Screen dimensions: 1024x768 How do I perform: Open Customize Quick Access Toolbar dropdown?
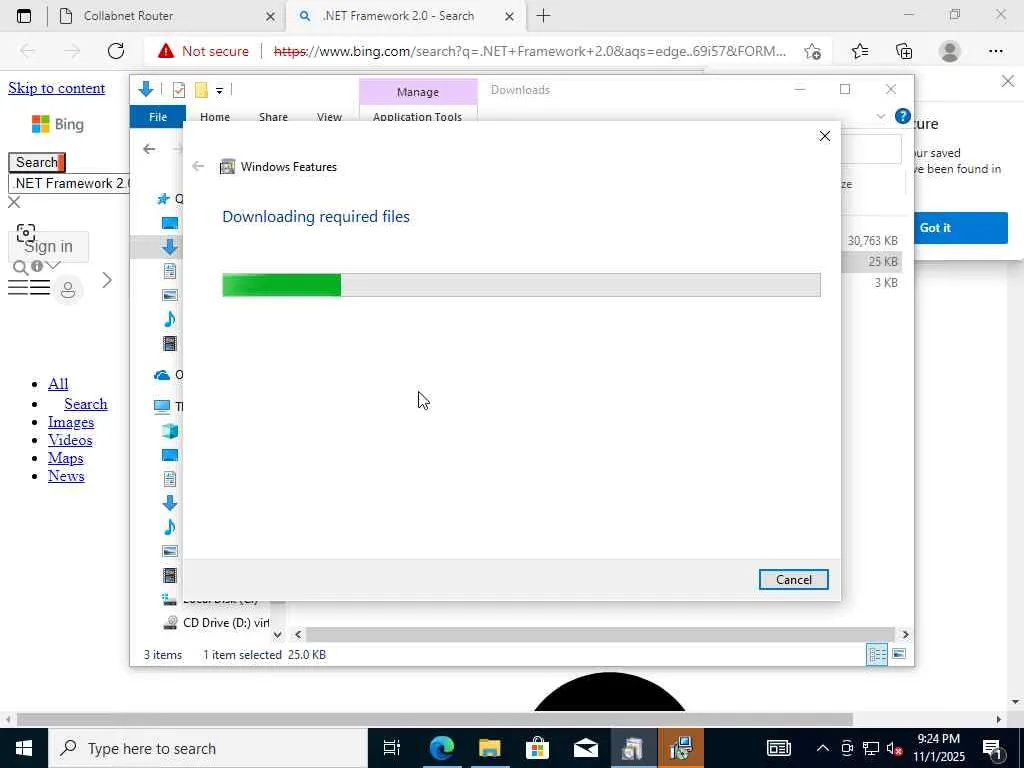pos(219,91)
